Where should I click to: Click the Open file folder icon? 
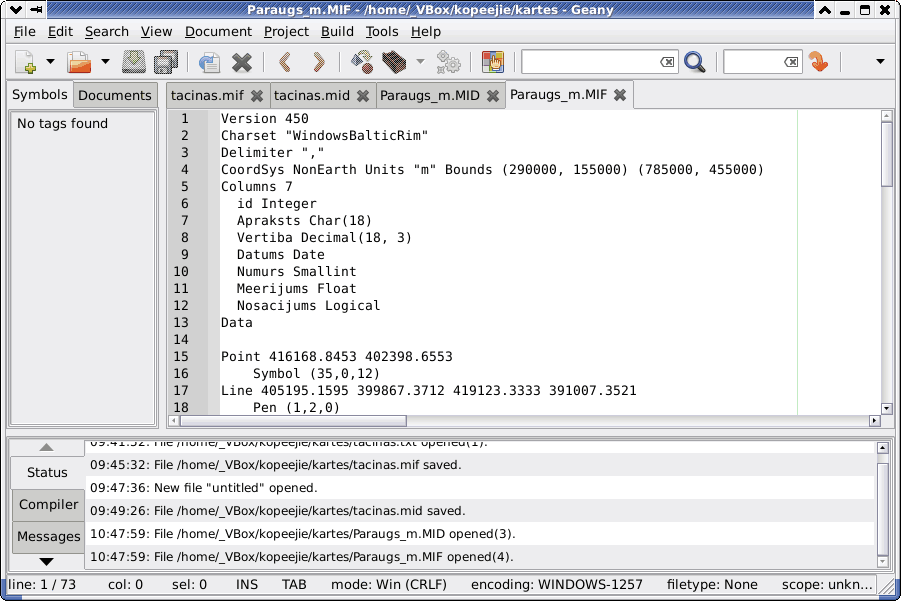(79, 62)
